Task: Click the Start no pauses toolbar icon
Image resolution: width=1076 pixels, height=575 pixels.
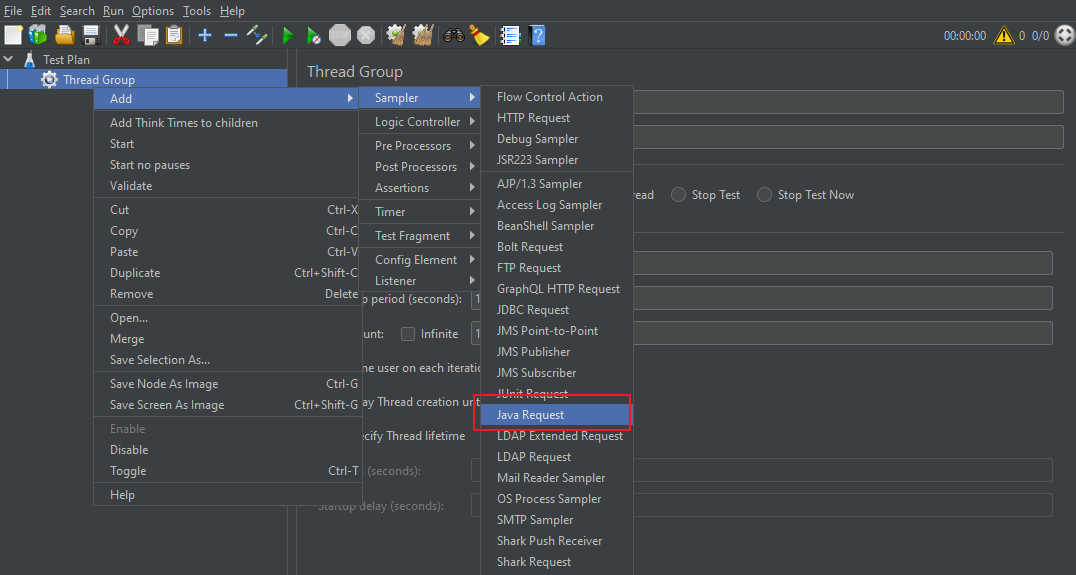Action: click(x=314, y=35)
